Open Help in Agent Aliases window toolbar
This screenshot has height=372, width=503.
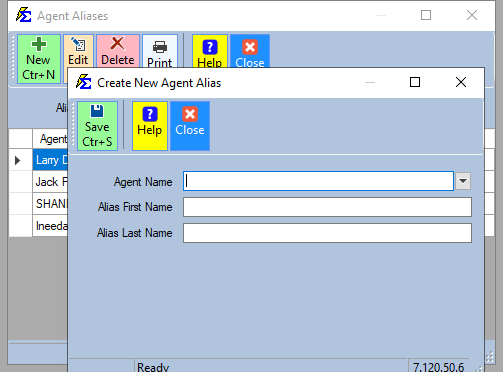(x=210, y=51)
